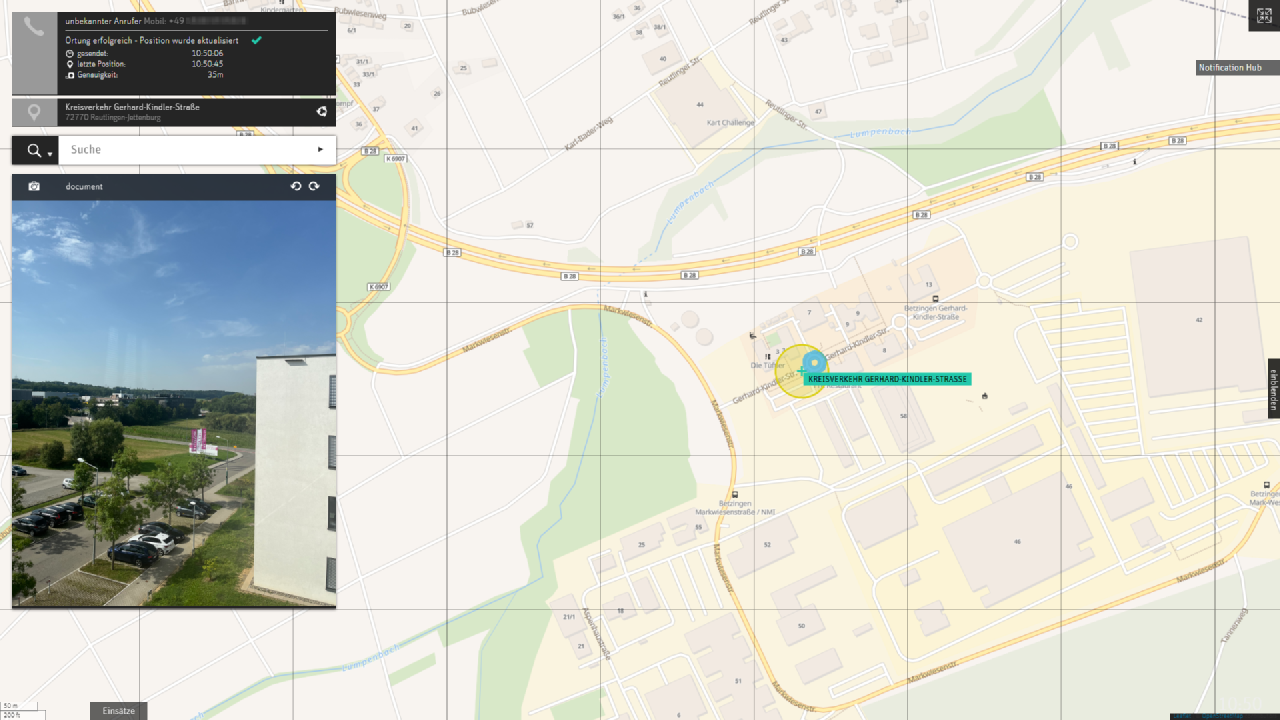Click the 'gesendet' time 10:50:06
This screenshot has height=720, width=1280.
point(207,53)
